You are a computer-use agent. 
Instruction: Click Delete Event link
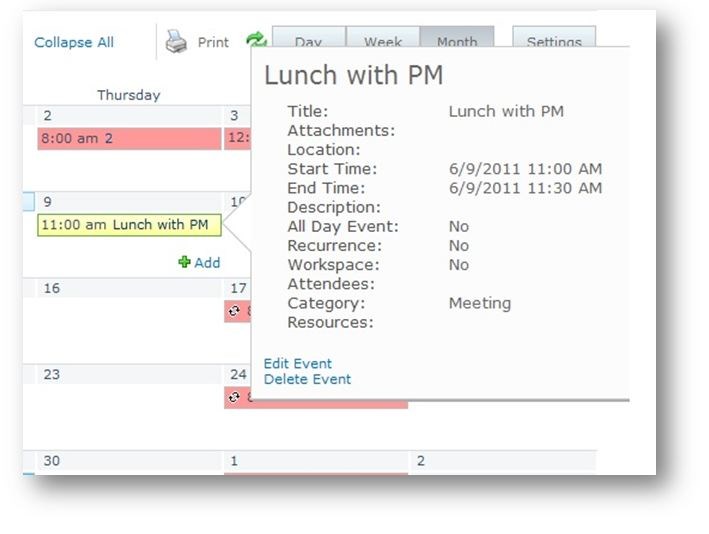coord(307,379)
